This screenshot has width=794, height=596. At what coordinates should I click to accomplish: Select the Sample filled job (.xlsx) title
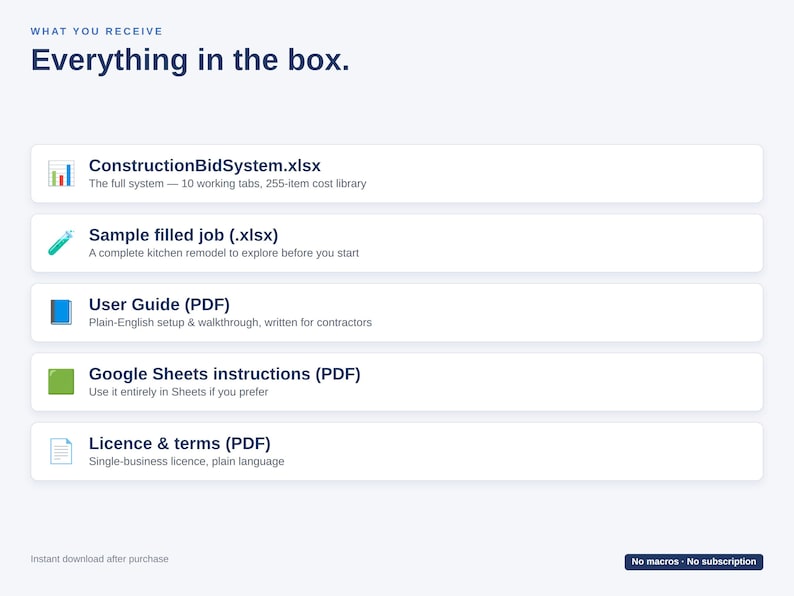pyautogui.click(x=183, y=235)
